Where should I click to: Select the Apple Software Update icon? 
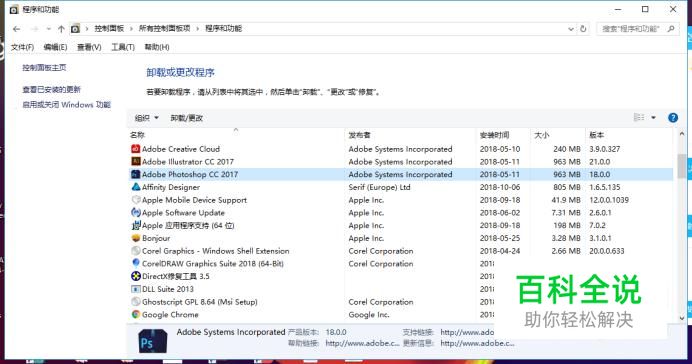pos(136,213)
